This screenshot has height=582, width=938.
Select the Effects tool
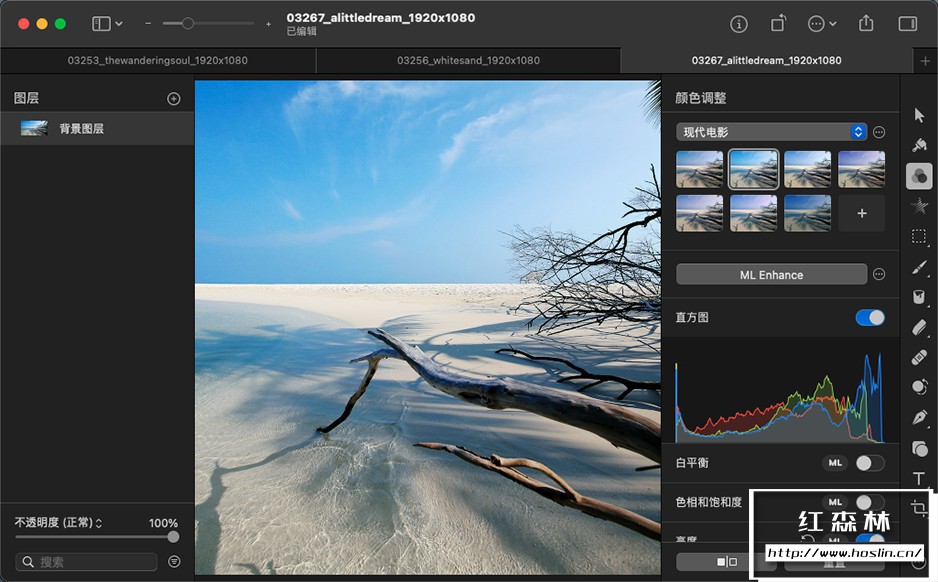click(x=919, y=206)
